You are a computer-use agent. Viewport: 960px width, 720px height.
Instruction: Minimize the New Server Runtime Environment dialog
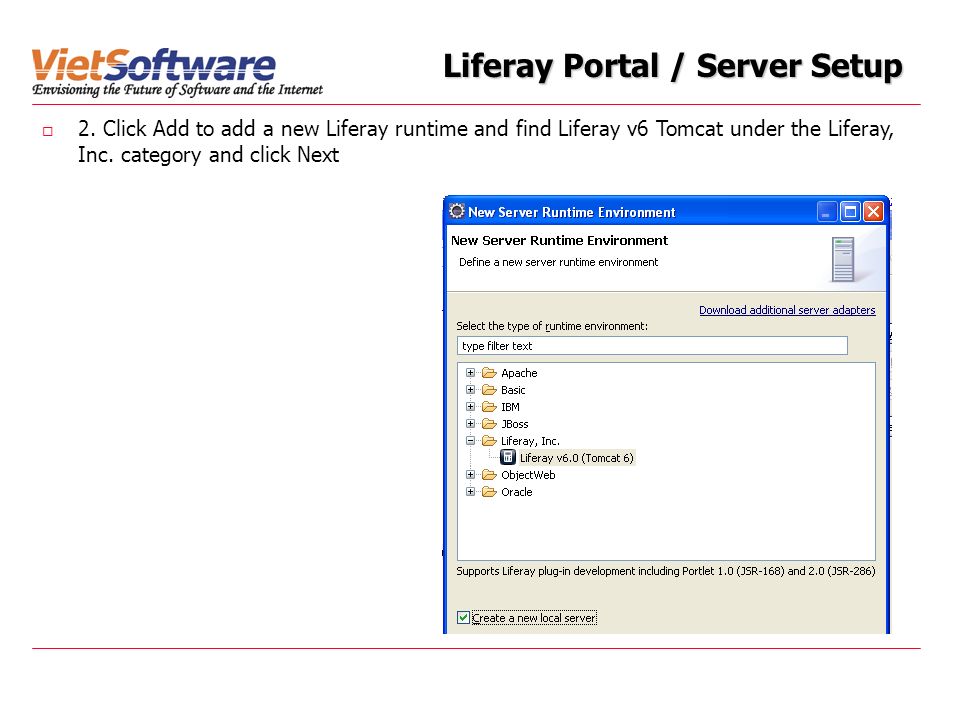tap(826, 212)
